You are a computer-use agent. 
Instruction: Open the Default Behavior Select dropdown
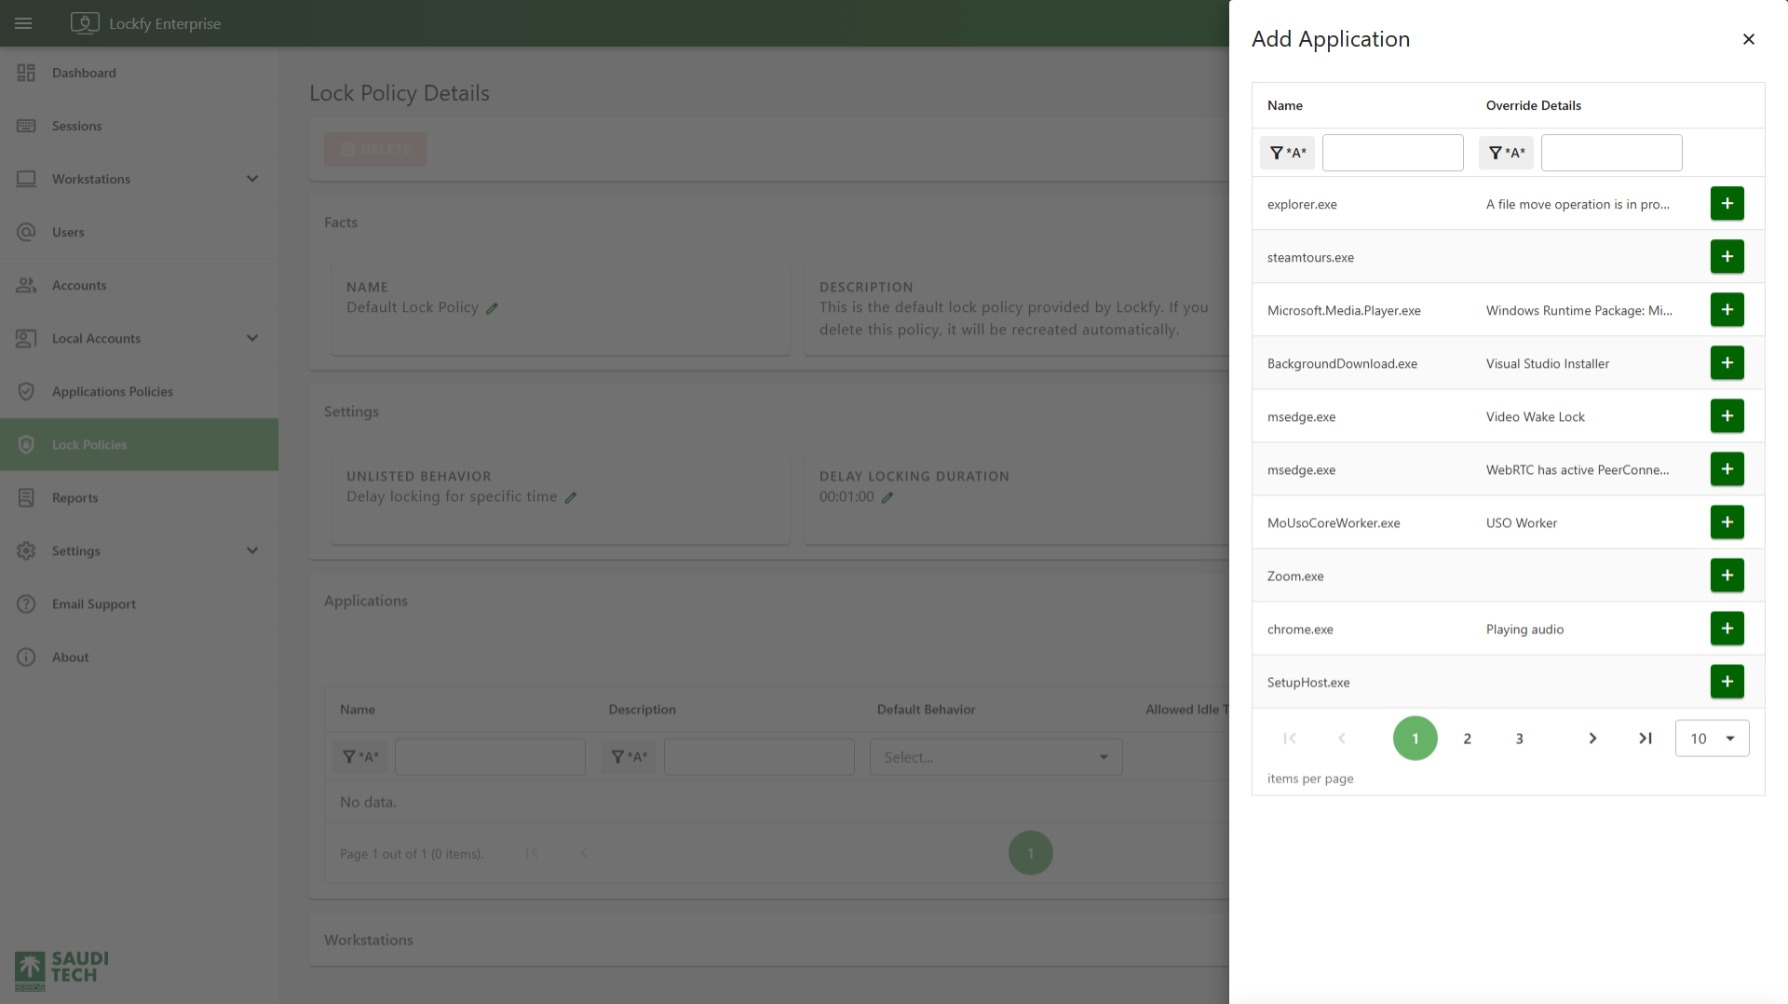996,757
